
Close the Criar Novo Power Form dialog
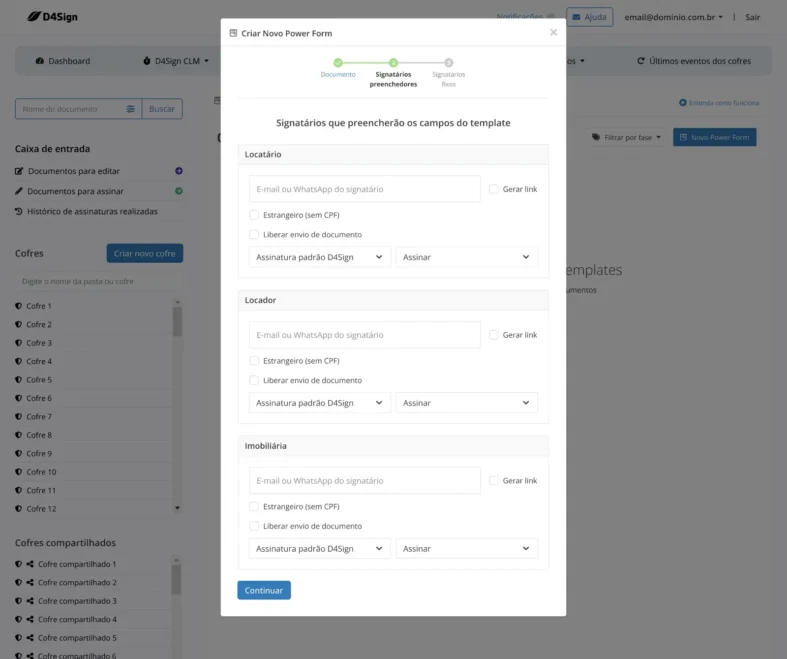(553, 32)
